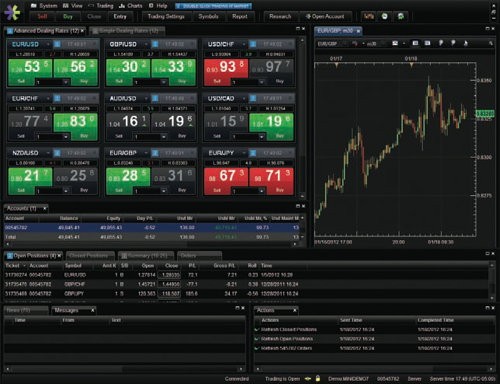Click the Trading Settings button

click(x=166, y=16)
